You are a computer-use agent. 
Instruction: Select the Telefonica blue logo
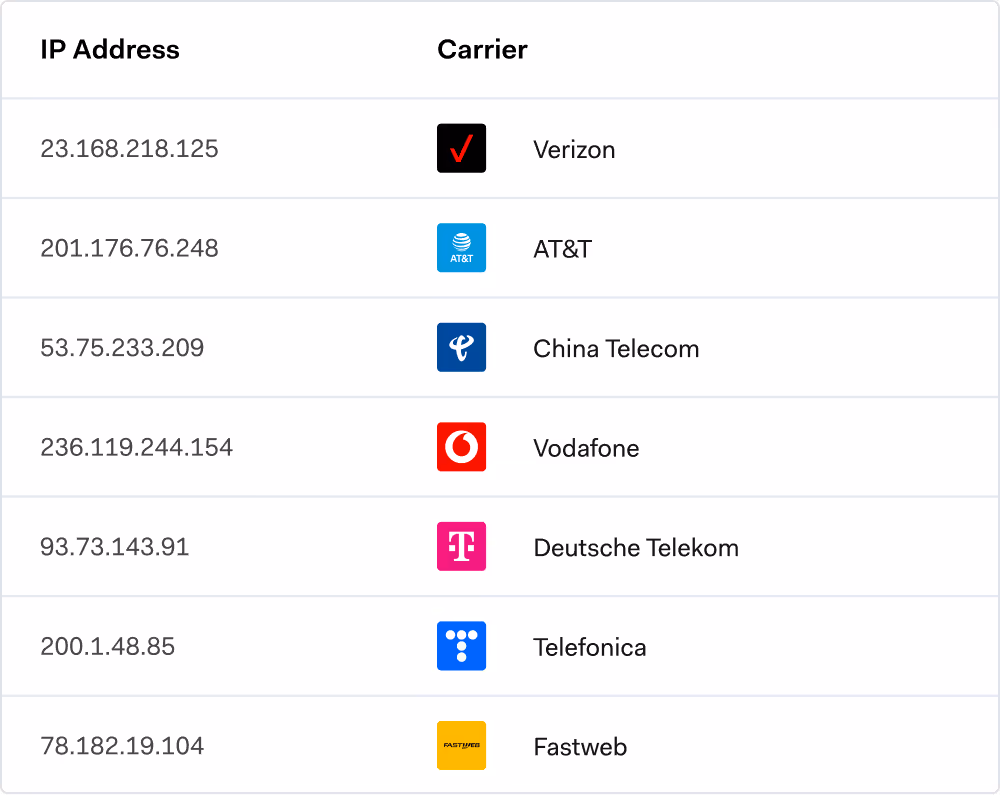coord(461,646)
